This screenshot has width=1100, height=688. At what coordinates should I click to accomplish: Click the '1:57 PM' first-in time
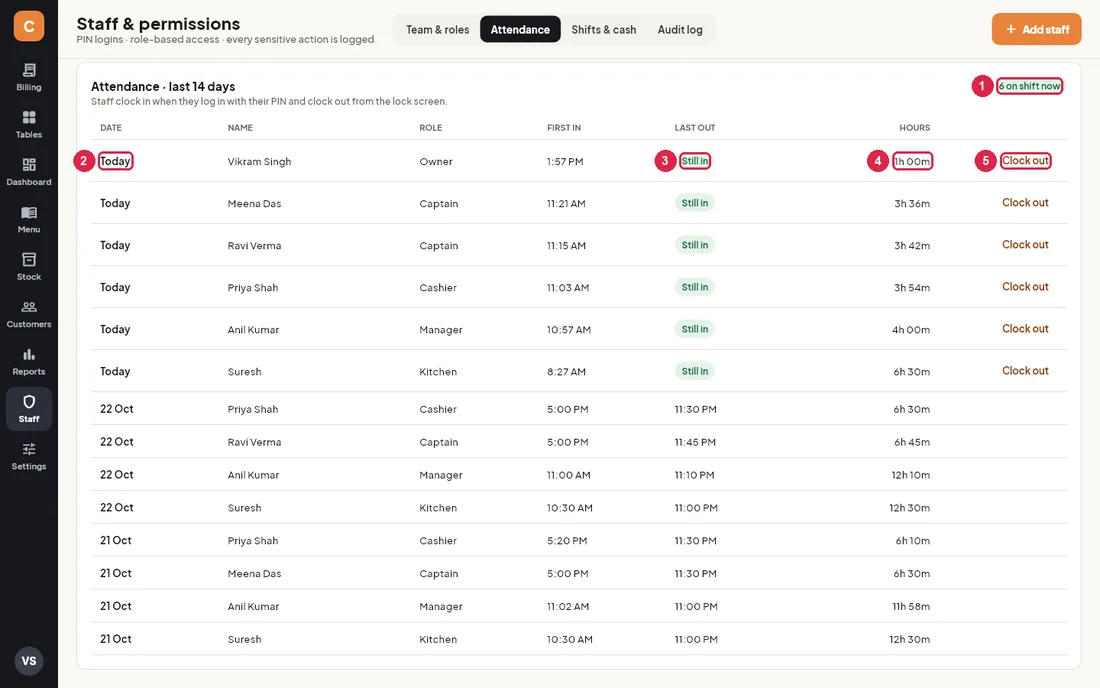coord(565,161)
